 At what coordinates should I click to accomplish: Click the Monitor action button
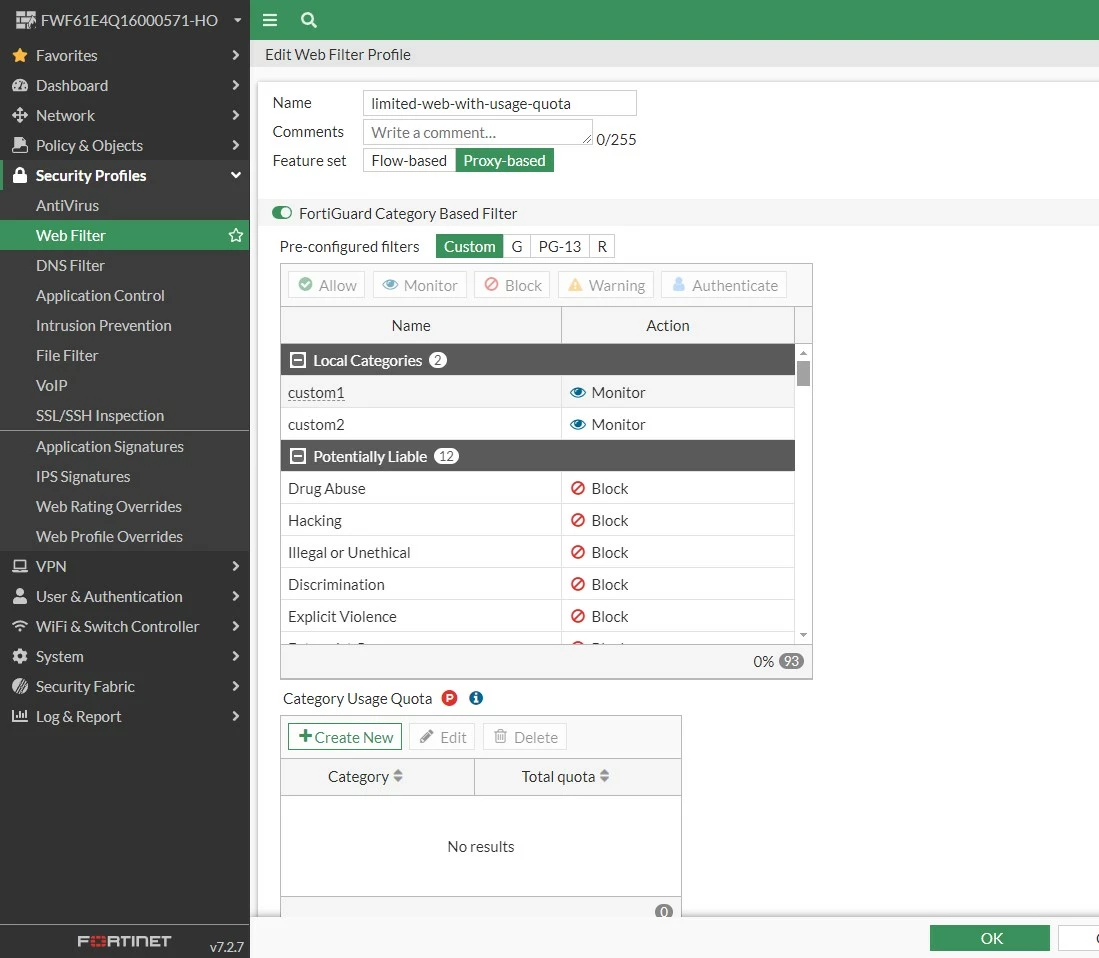420,285
